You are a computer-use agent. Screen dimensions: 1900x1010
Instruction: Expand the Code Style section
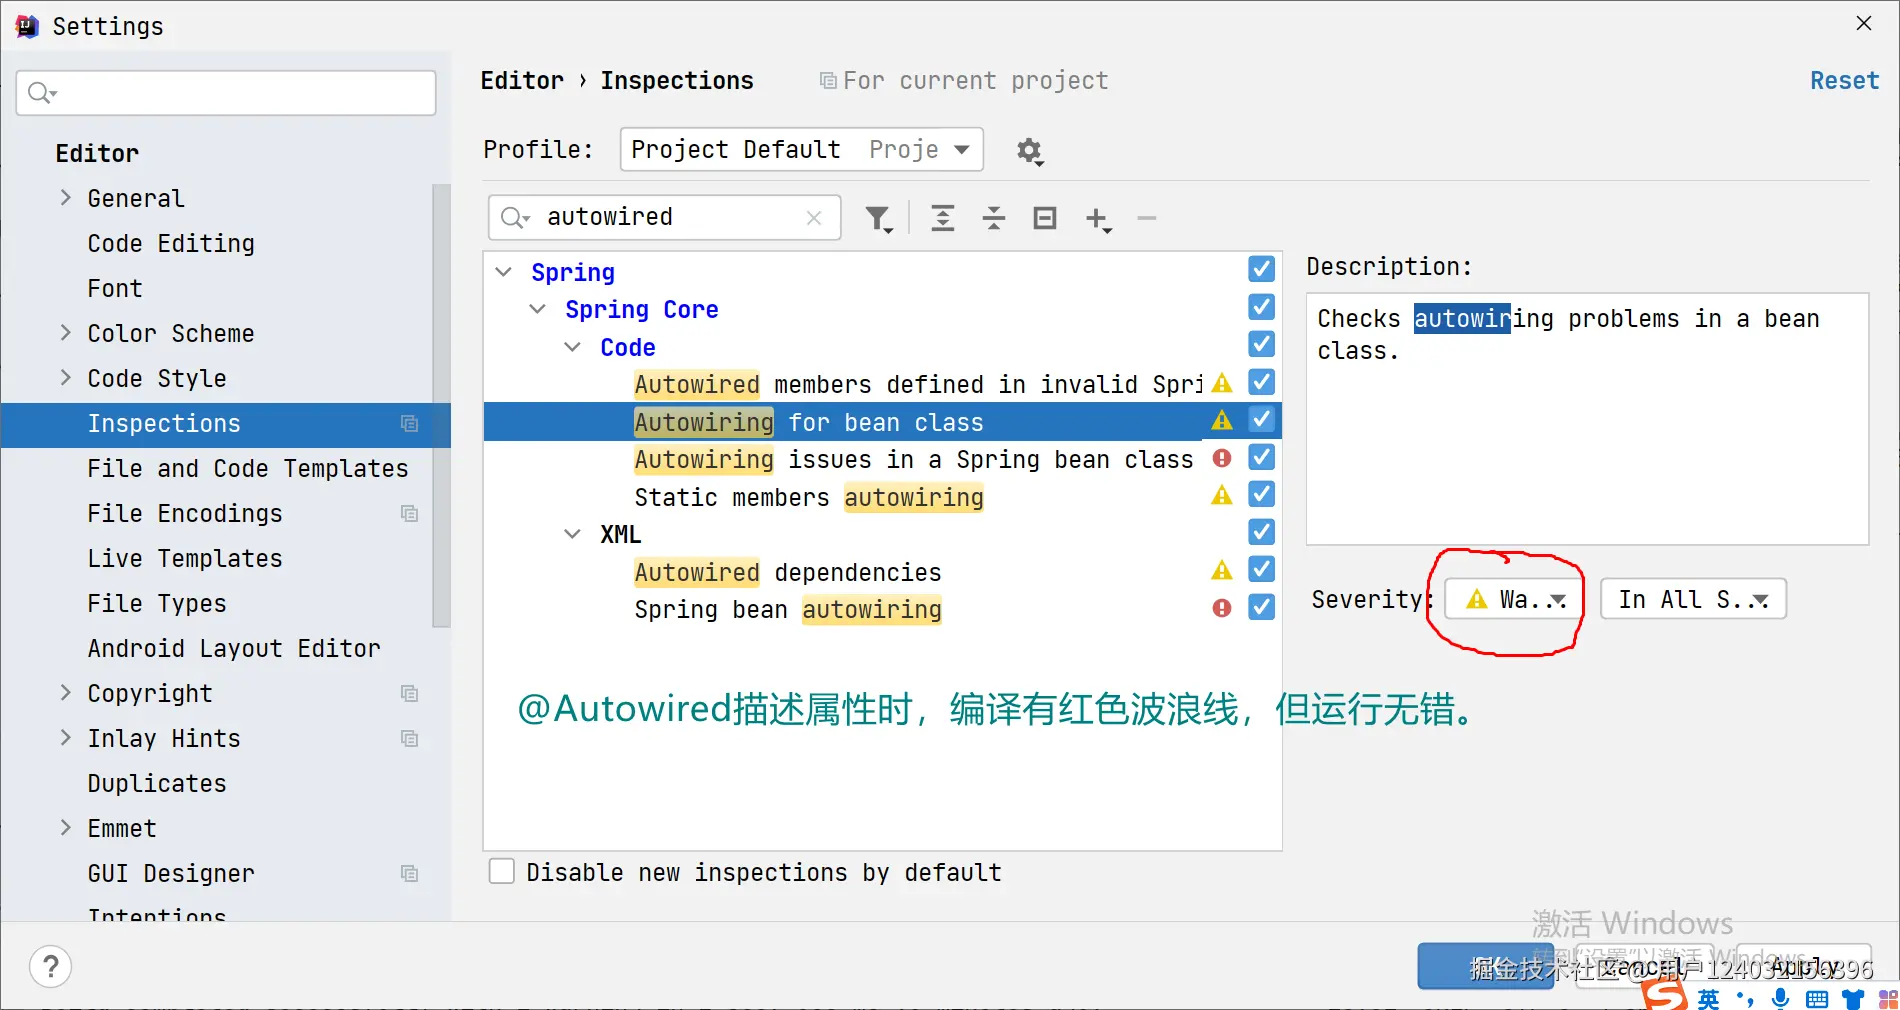pyautogui.click(x=66, y=378)
